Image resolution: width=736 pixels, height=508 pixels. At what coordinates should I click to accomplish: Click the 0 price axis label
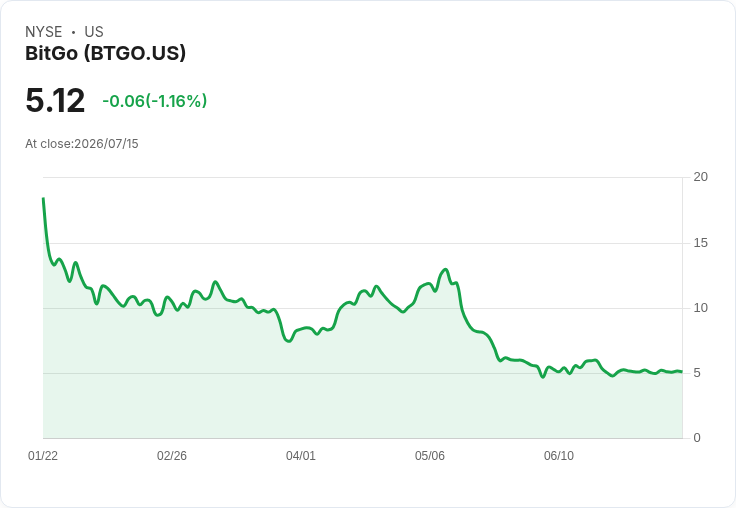(x=697, y=438)
